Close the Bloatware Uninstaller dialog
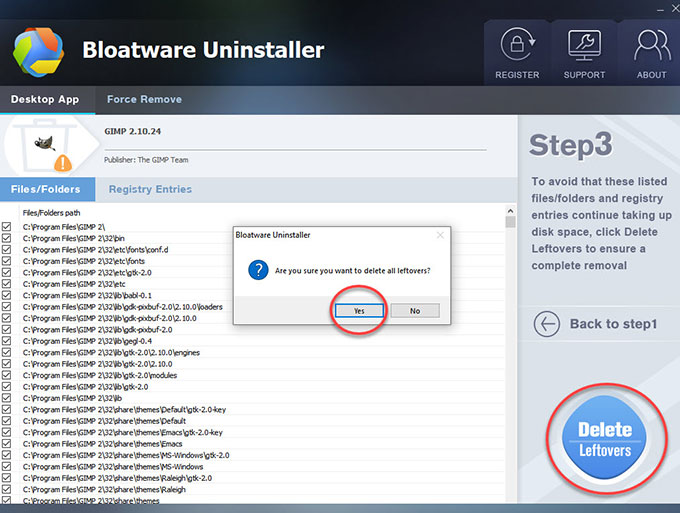The width and height of the screenshot is (680, 513). (x=440, y=235)
